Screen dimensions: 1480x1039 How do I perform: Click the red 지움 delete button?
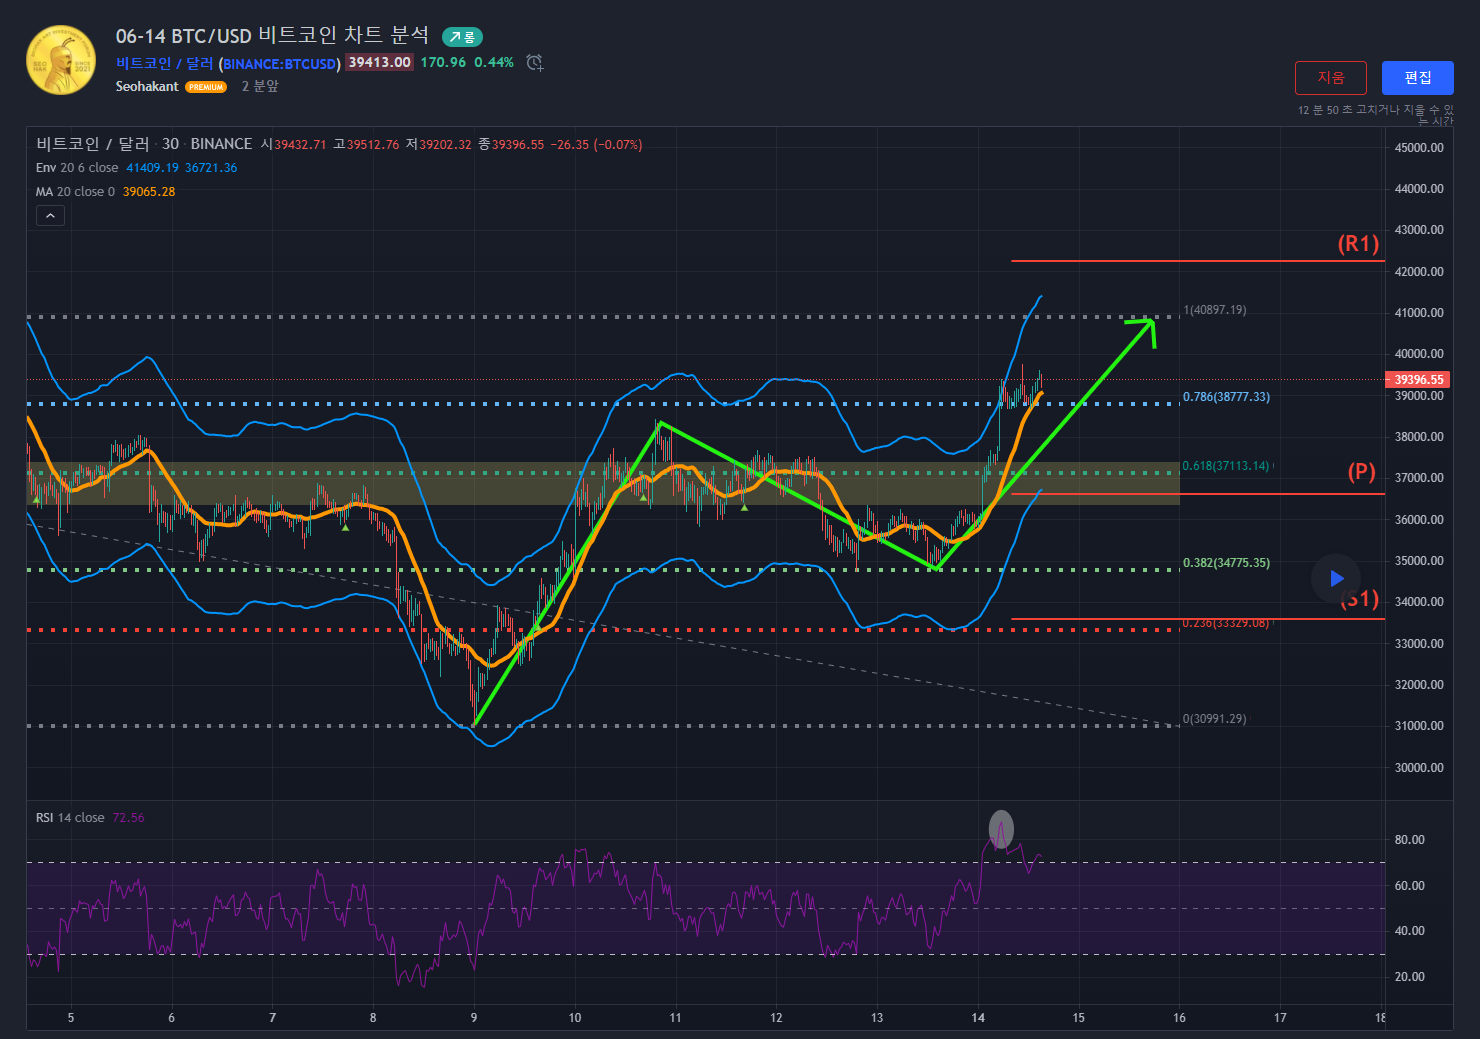[x=1330, y=78]
